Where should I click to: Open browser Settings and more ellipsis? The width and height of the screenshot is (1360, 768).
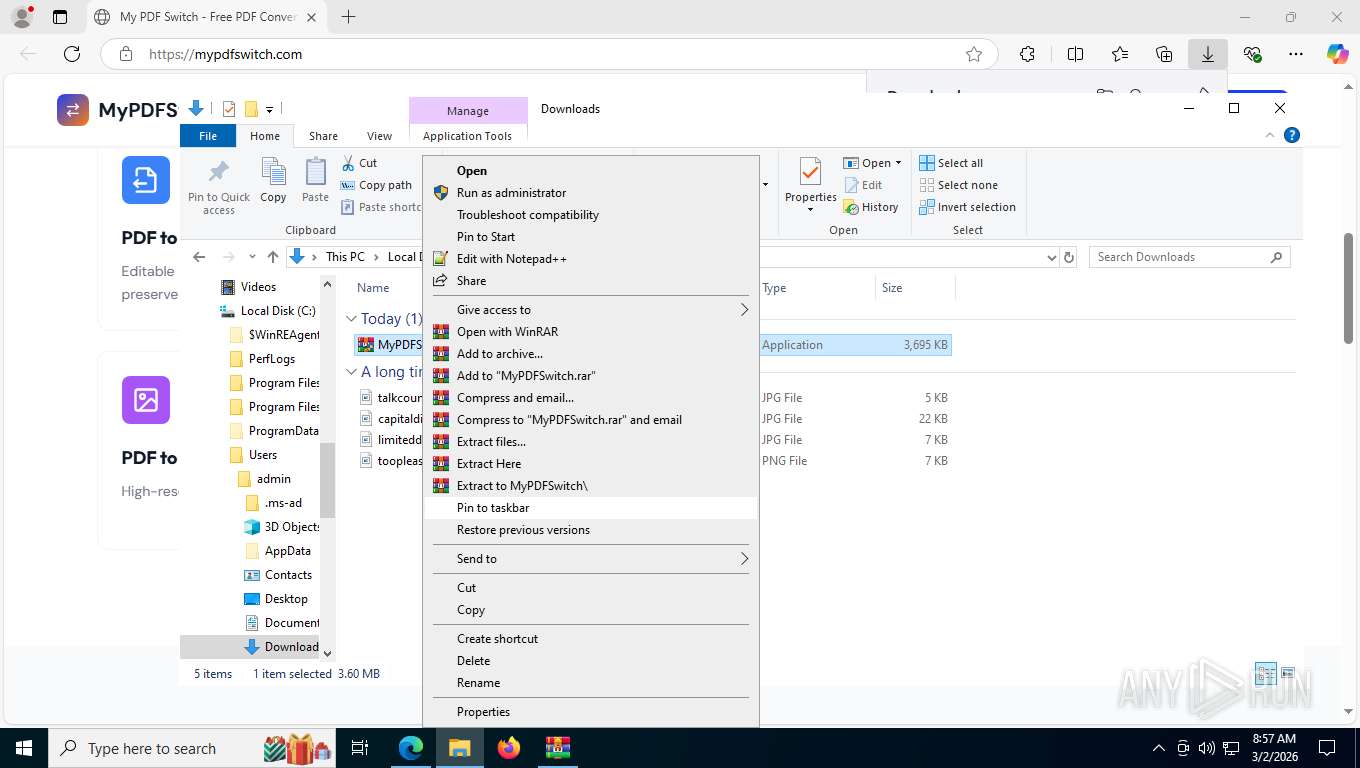coord(1296,54)
